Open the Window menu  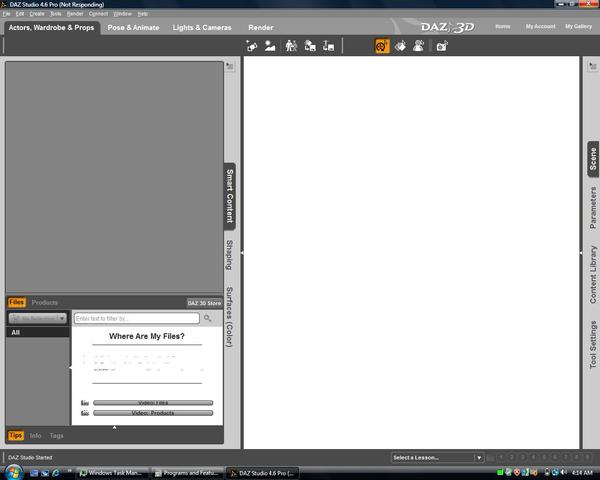click(122, 14)
